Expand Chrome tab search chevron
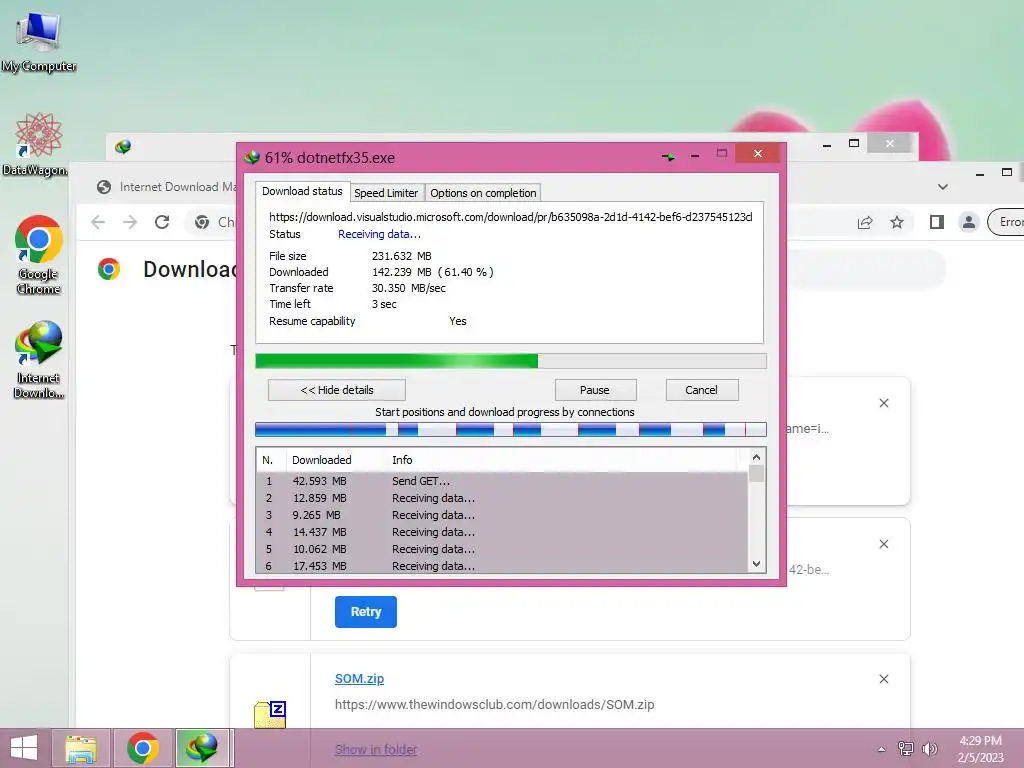Image resolution: width=1024 pixels, height=768 pixels. point(942,187)
